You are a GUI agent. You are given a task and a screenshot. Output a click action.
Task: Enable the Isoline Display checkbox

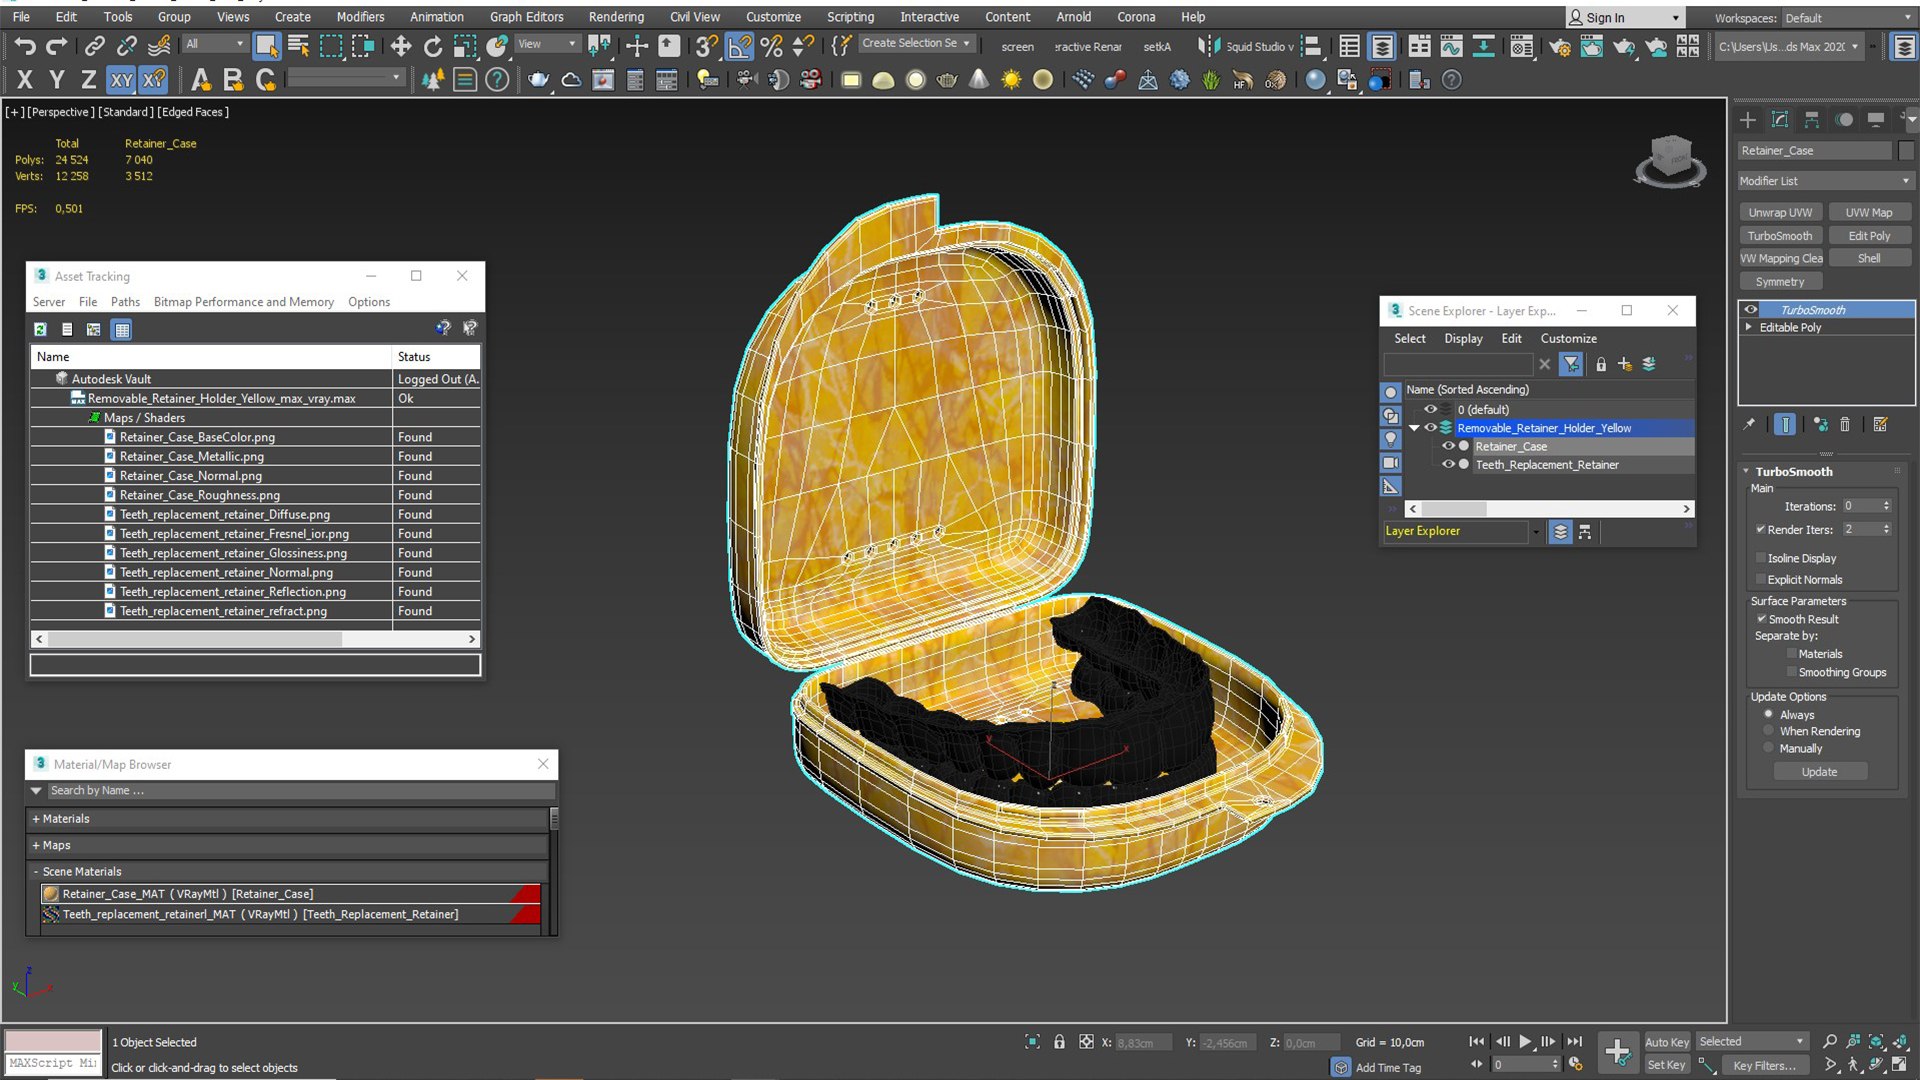click(x=1761, y=558)
